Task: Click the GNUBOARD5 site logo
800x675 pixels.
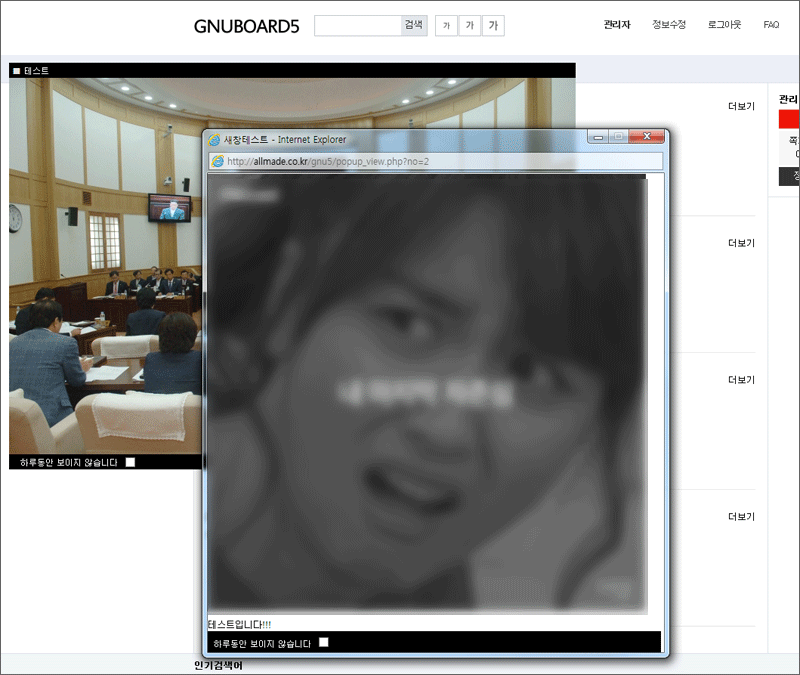Action: point(246,26)
